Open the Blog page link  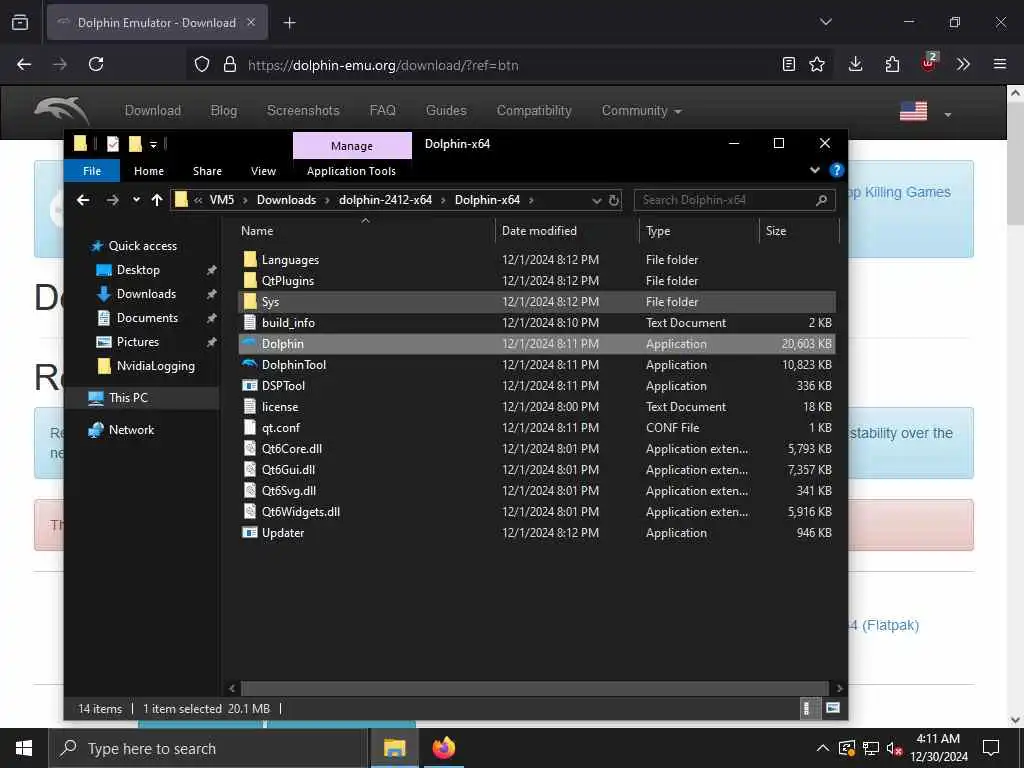point(224,110)
